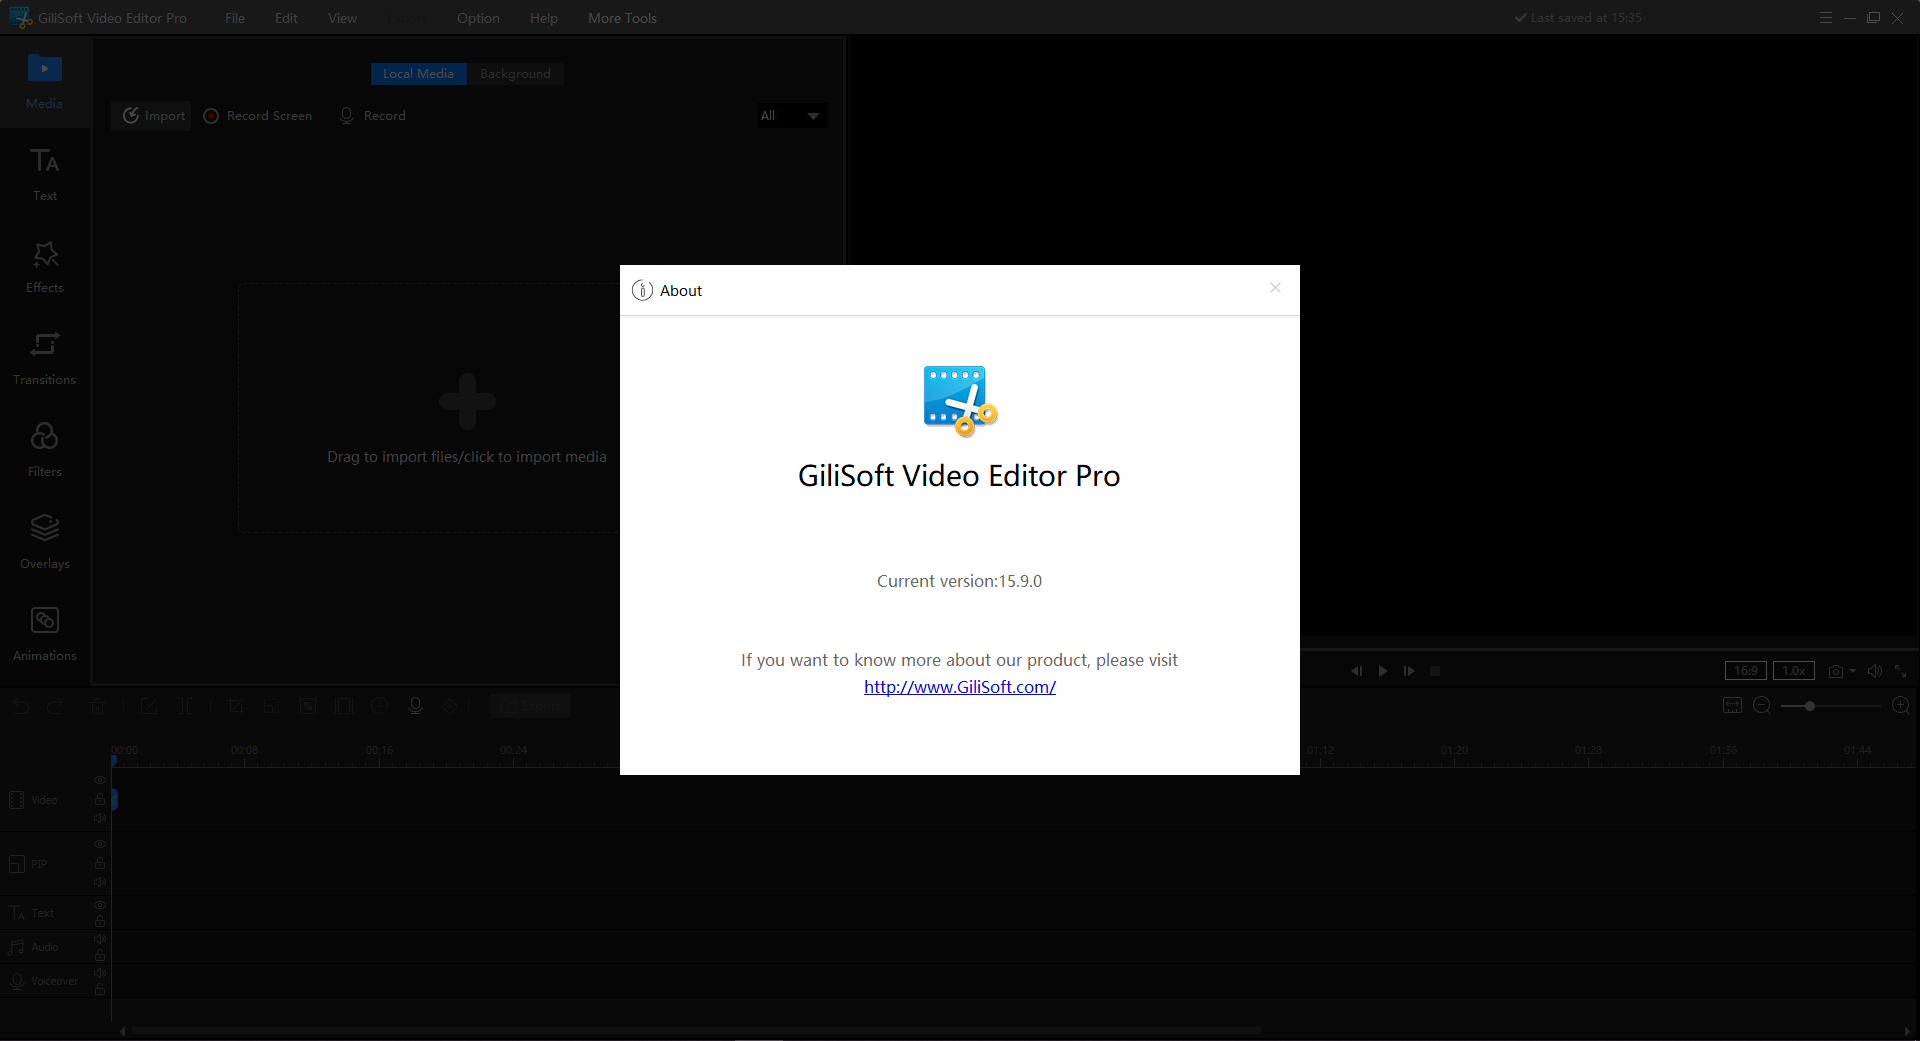Click the microphone icon in timeline toolbar
The image size is (1920, 1041).
click(415, 706)
